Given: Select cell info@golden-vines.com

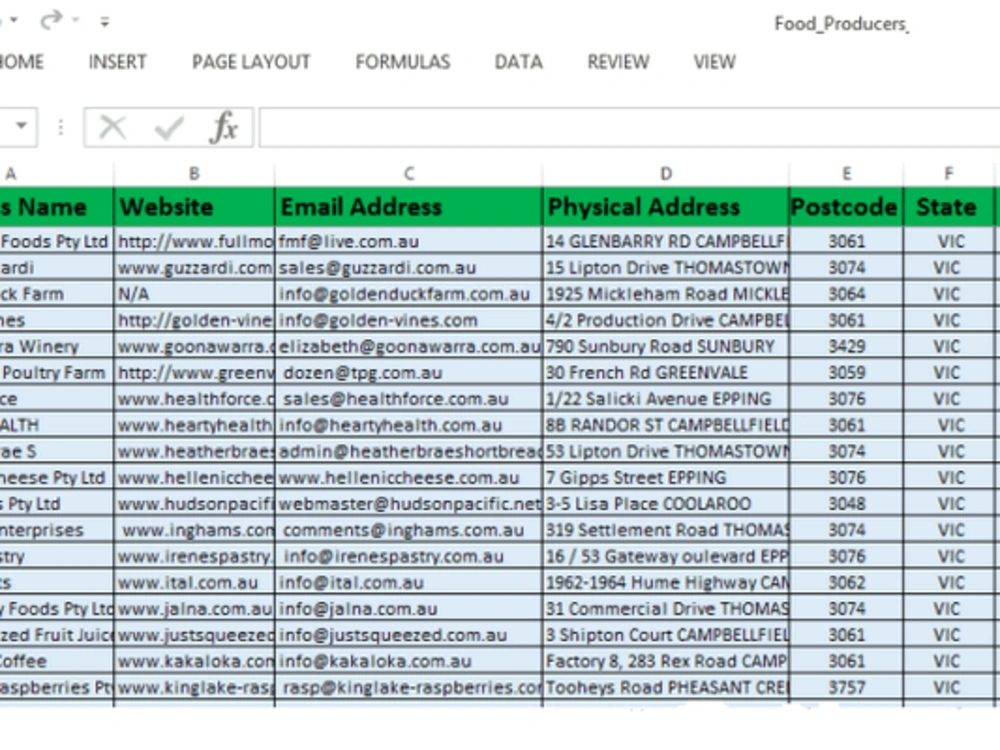Looking at the screenshot, I should [409, 320].
